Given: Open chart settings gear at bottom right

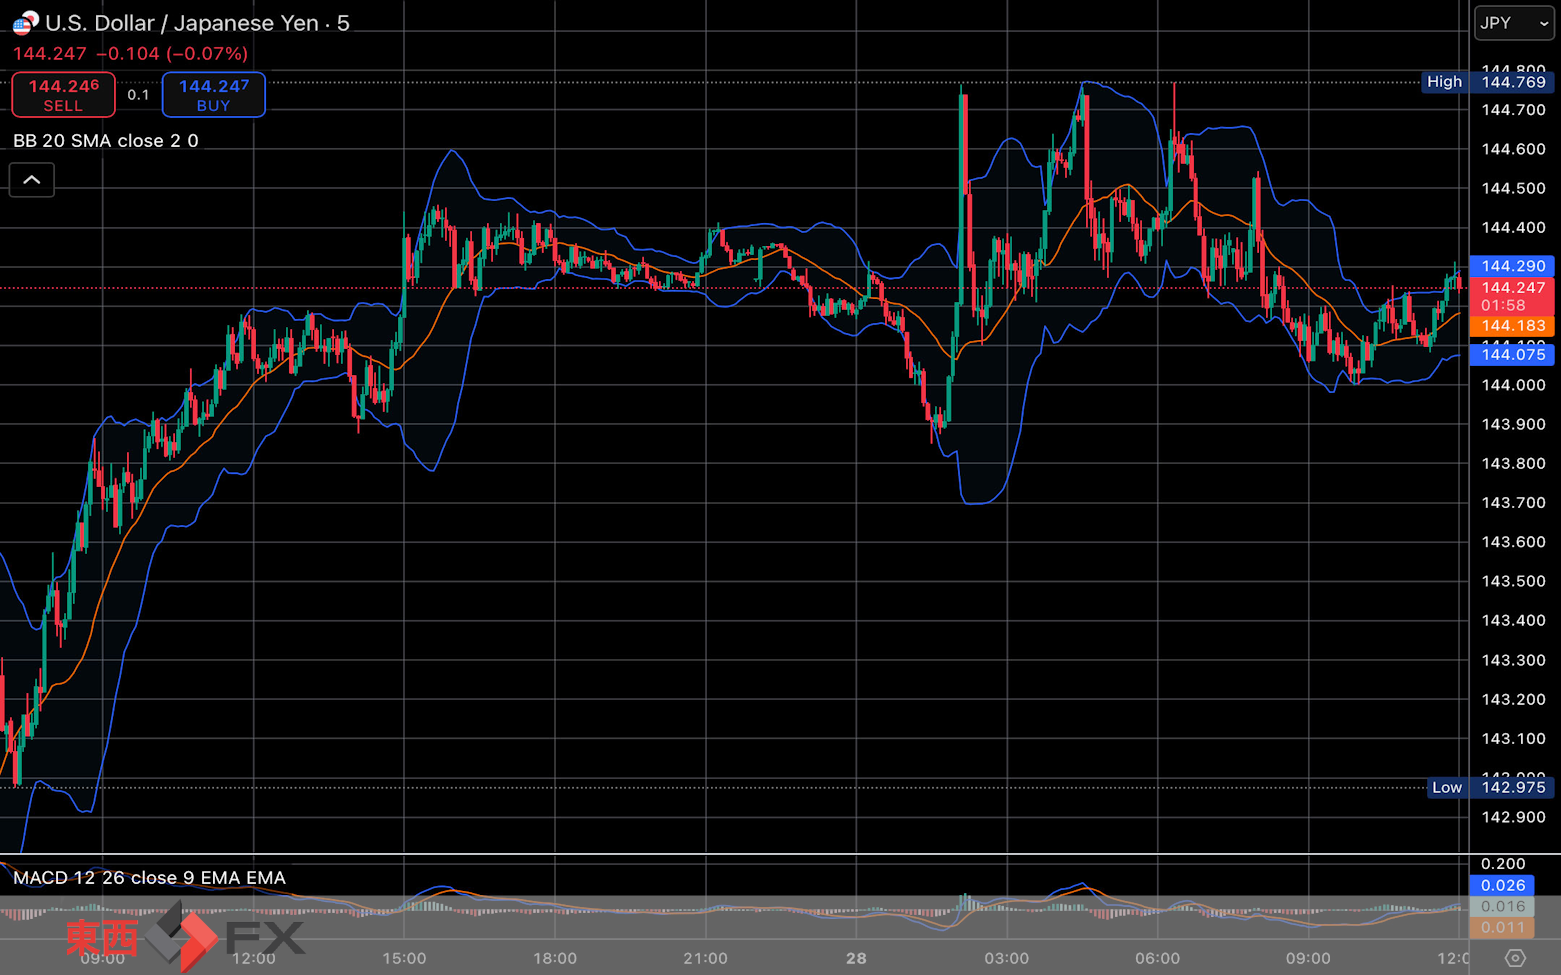Looking at the screenshot, I should click(x=1516, y=958).
